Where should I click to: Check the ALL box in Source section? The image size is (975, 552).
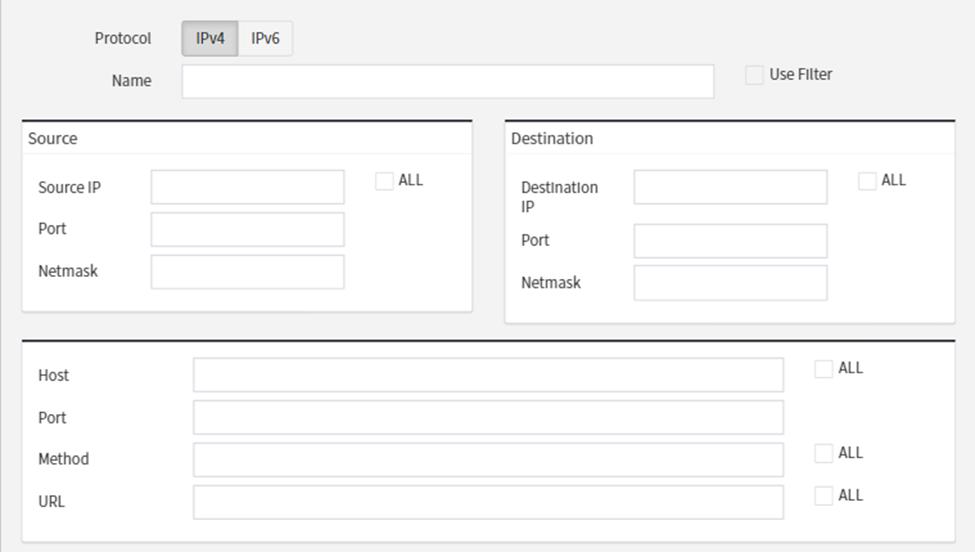384,181
